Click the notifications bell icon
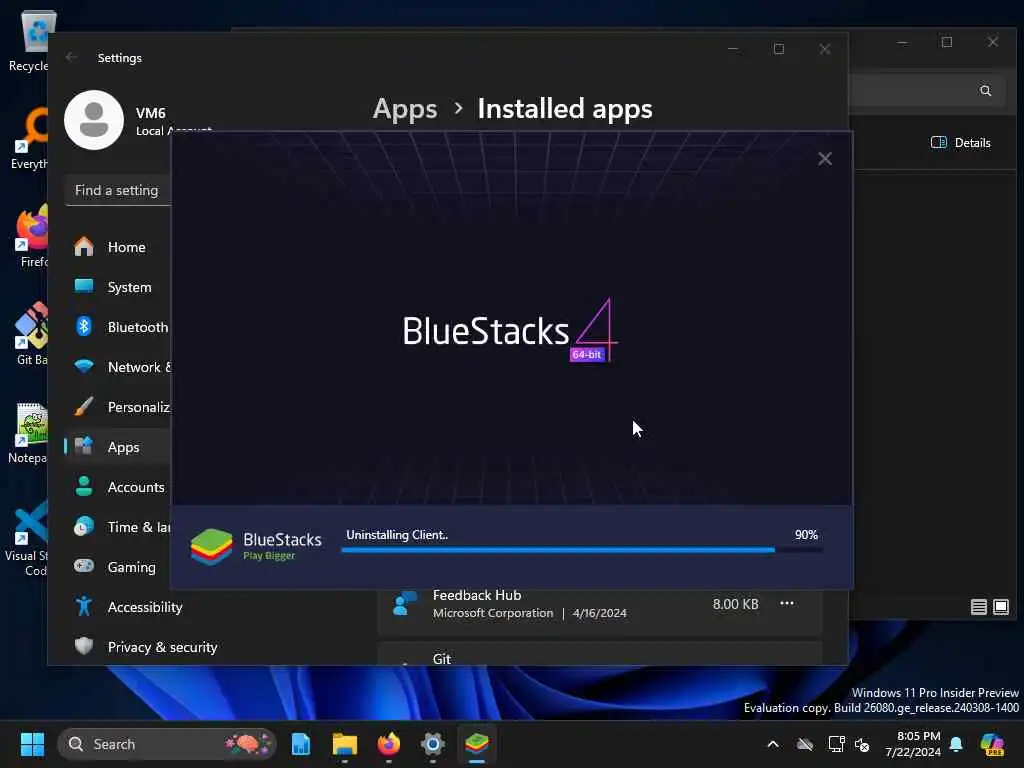This screenshot has width=1024, height=768. pyautogui.click(x=956, y=744)
